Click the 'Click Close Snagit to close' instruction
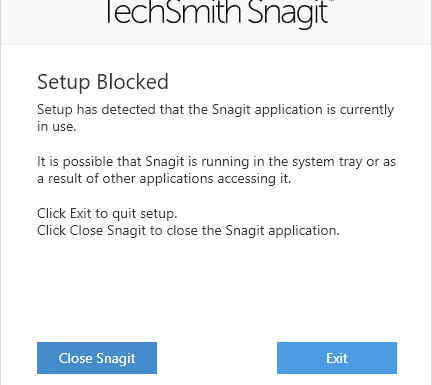This screenshot has width=432, height=385. click(188, 231)
